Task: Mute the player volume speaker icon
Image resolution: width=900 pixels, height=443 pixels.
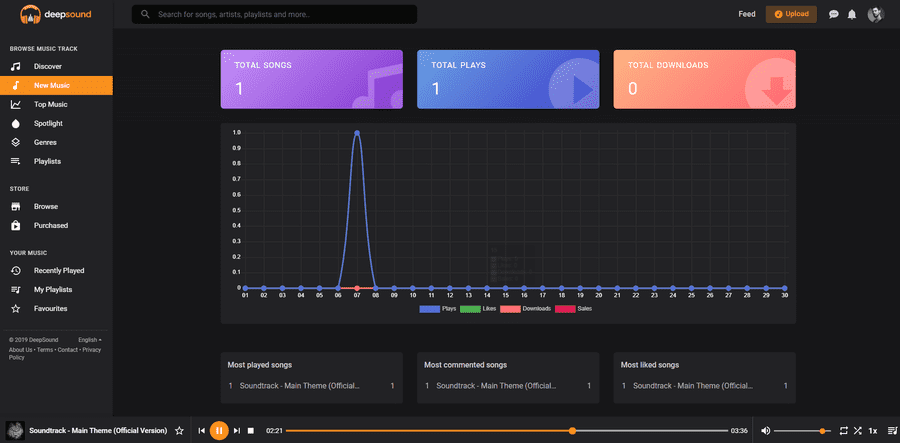Action: tap(765, 431)
